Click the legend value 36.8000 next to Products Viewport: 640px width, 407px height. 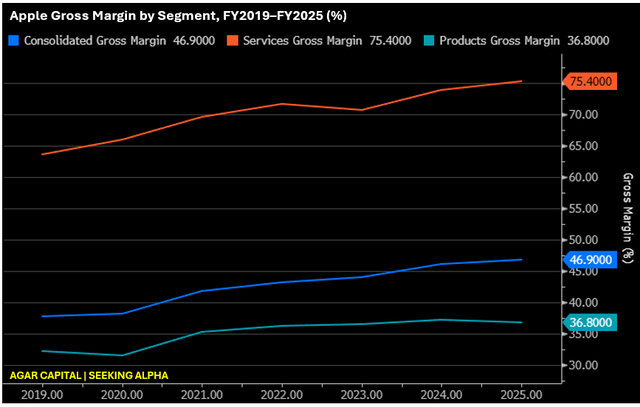(588, 40)
